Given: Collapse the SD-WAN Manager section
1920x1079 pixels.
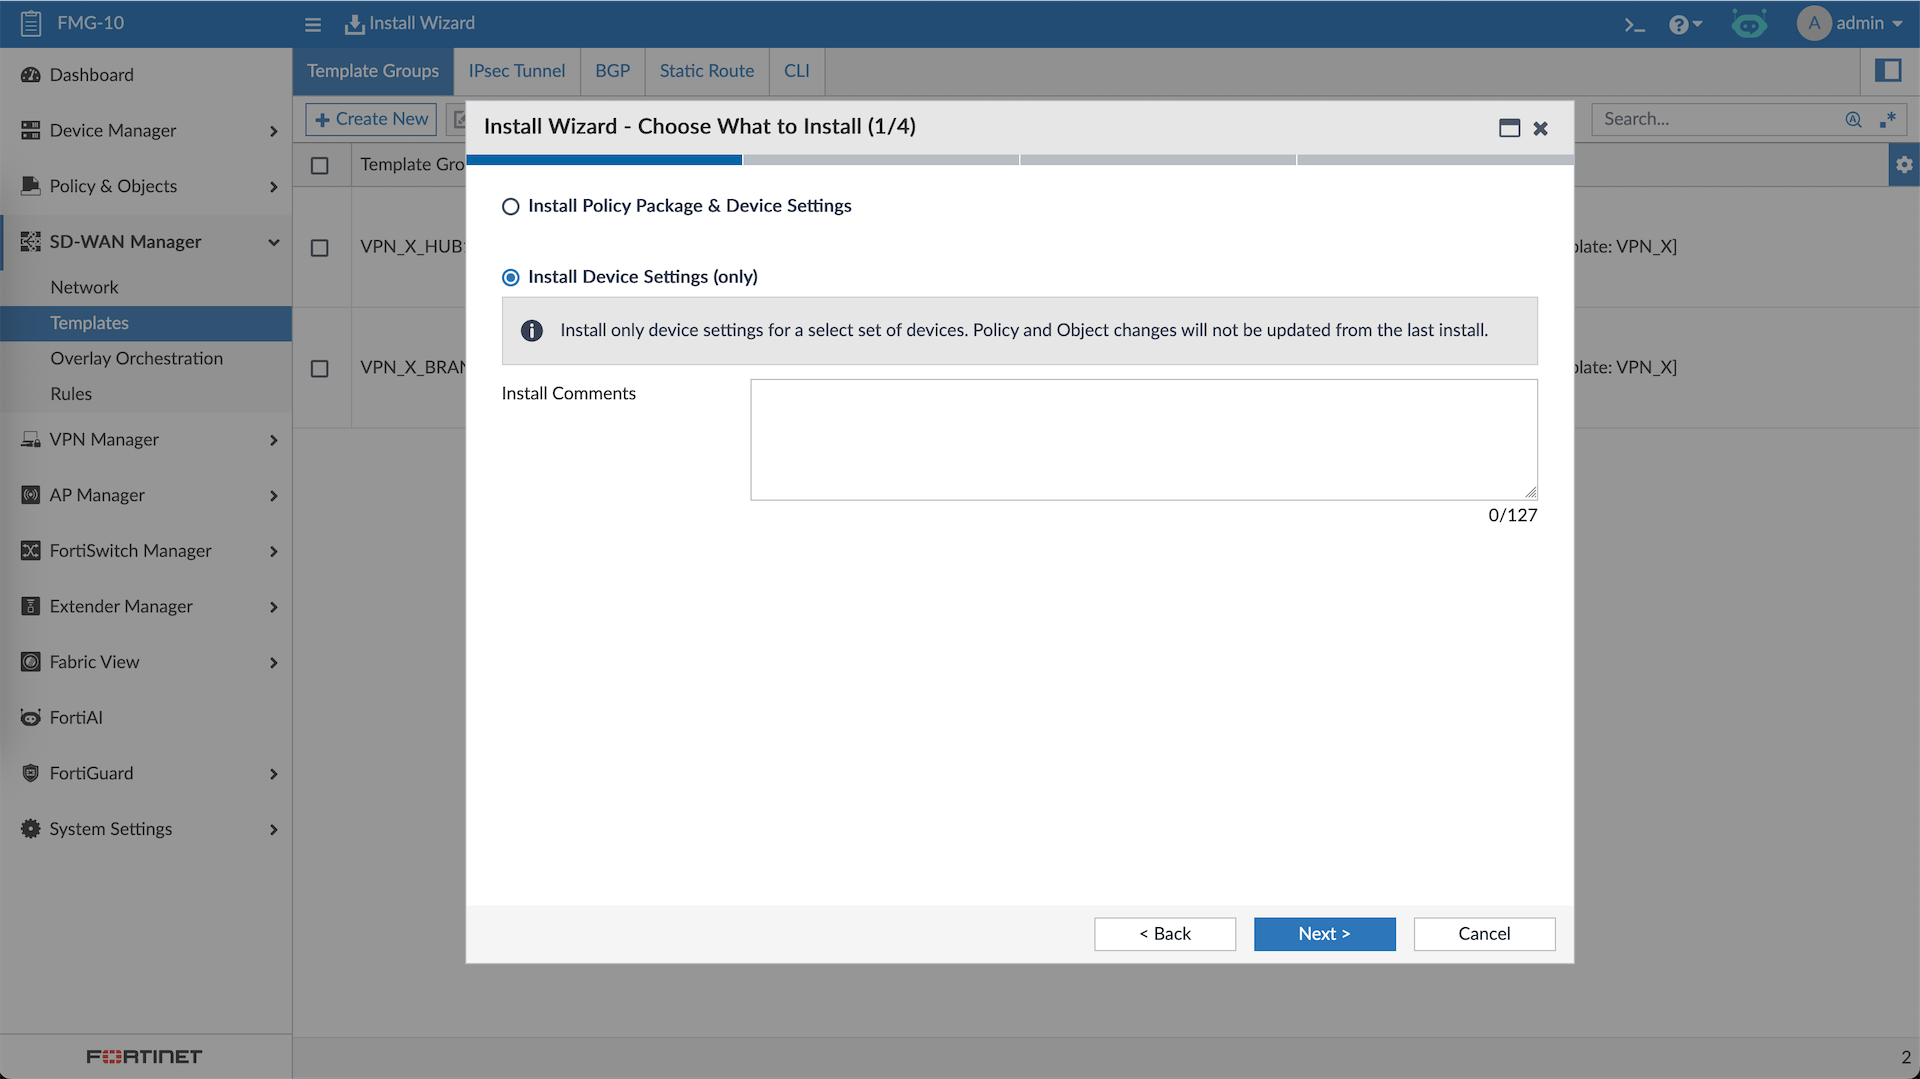Looking at the screenshot, I should 273,242.
